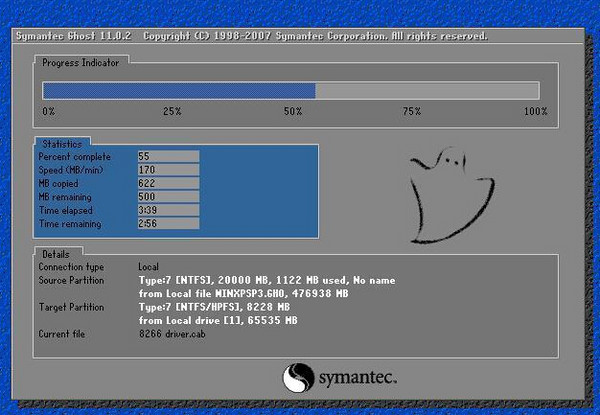Screen dimensions: 600x415
Task: Click the Copyright Symantec Corporation notice
Action: click(x=315, y=36)
